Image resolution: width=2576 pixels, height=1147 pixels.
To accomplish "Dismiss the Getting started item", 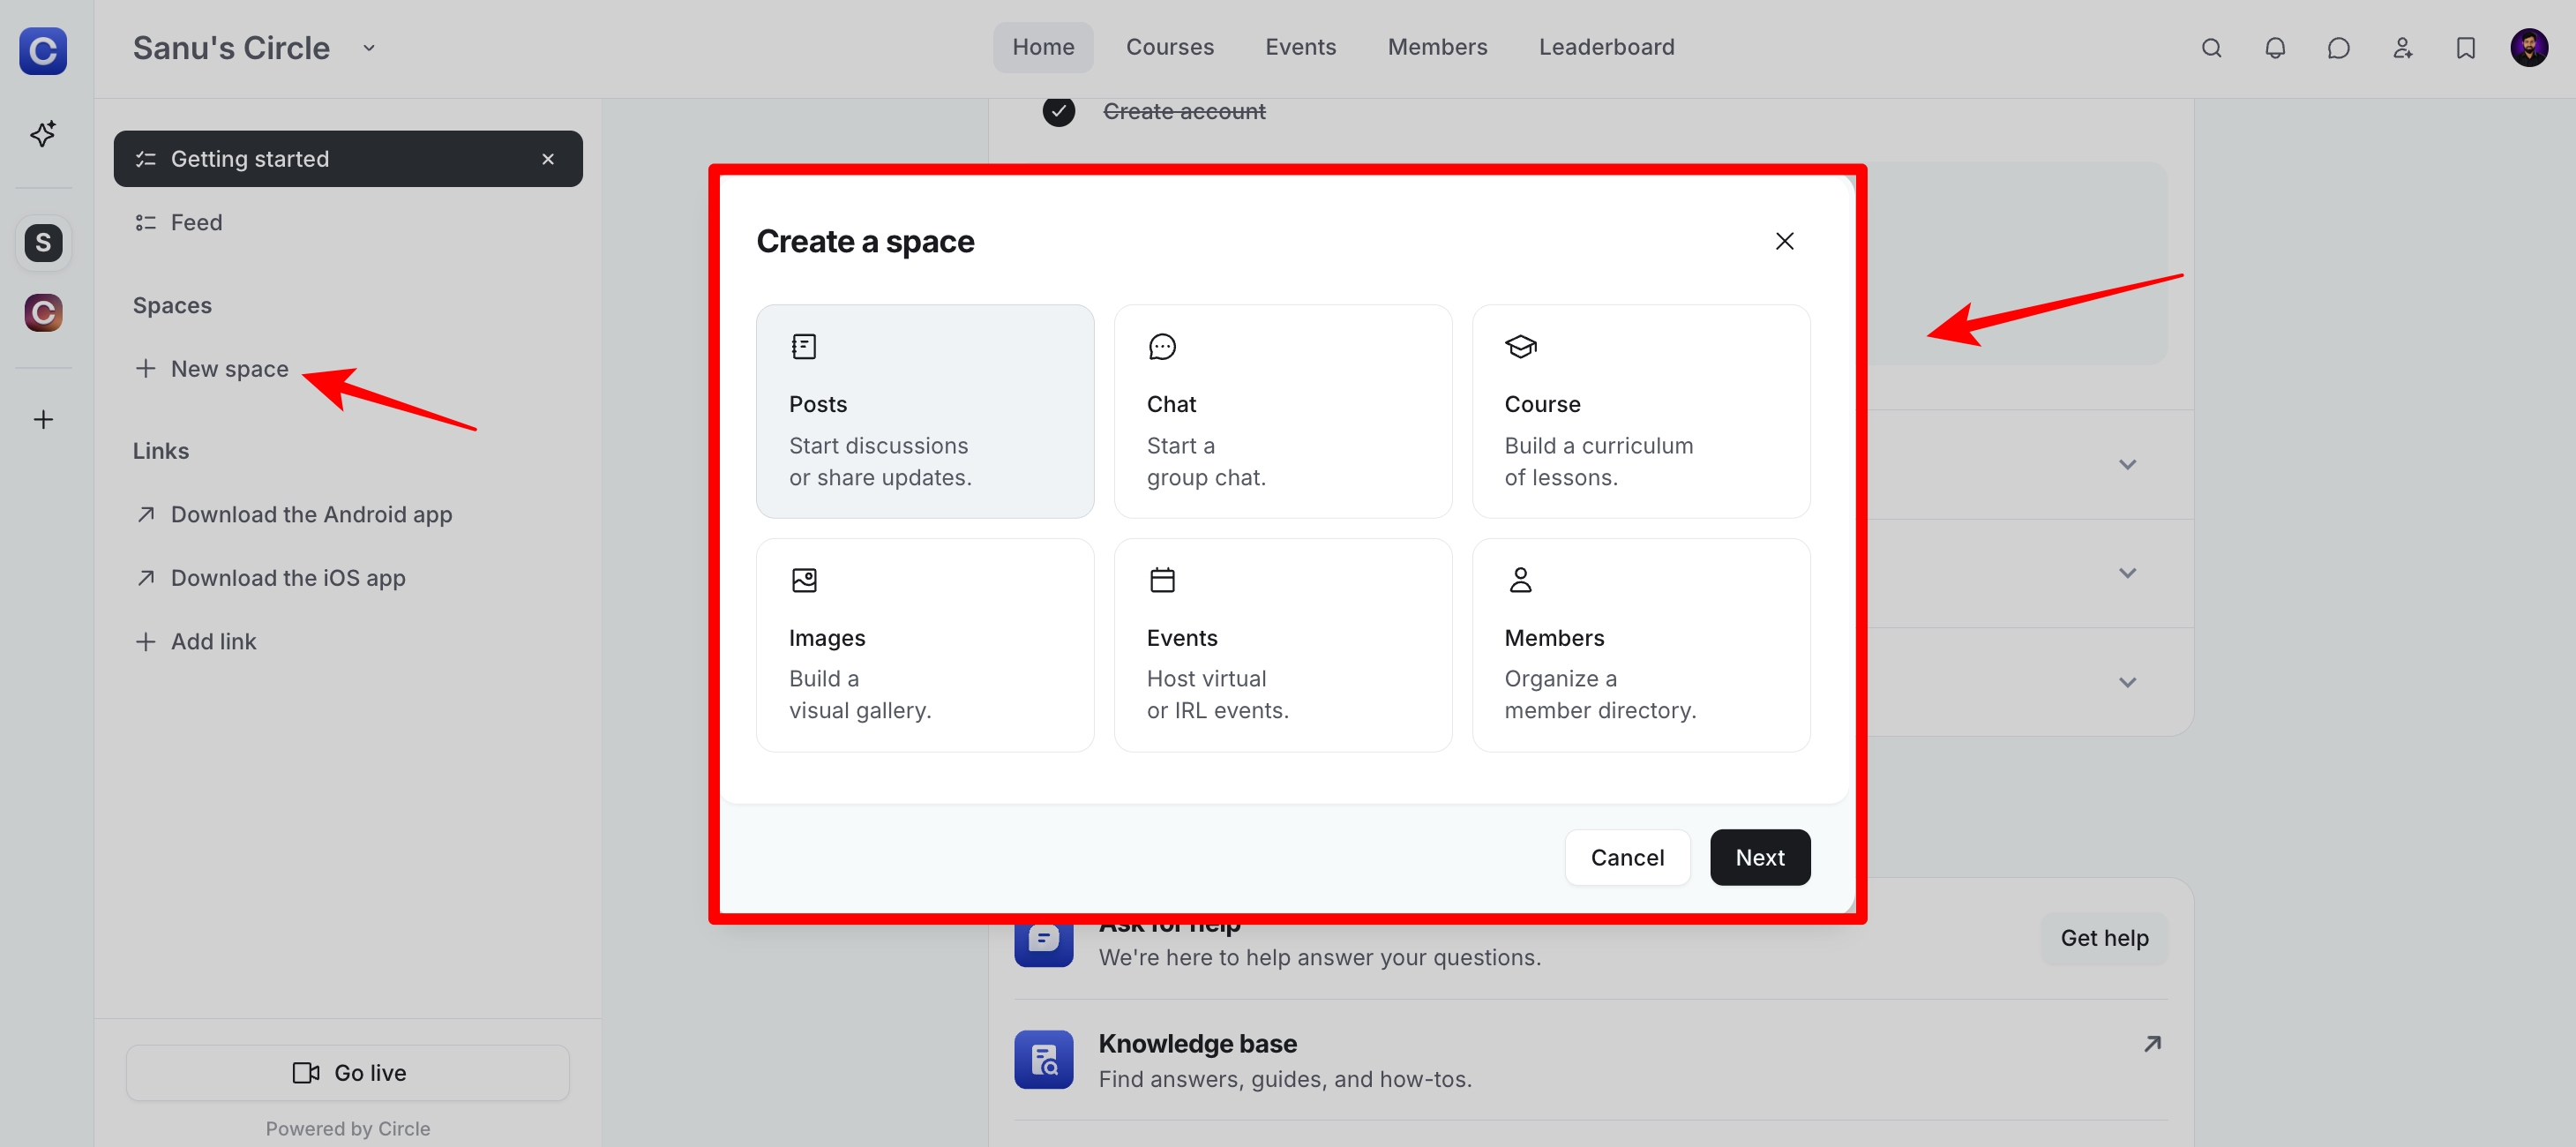I will 548,159.
